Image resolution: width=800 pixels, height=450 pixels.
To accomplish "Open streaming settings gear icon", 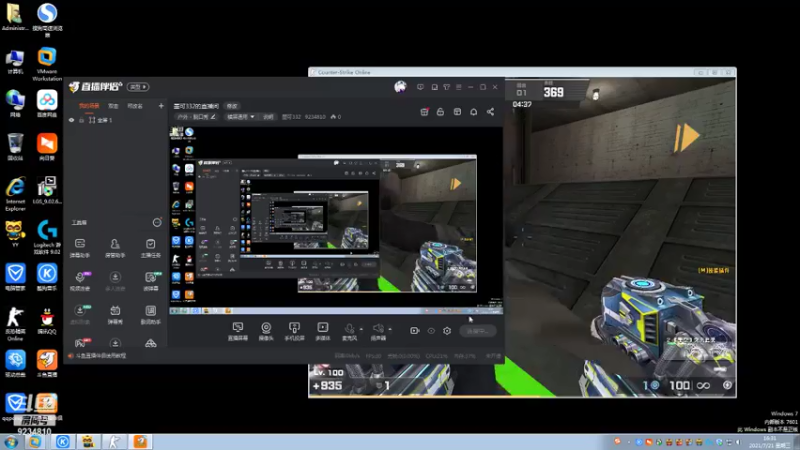I will coord(447,331).
